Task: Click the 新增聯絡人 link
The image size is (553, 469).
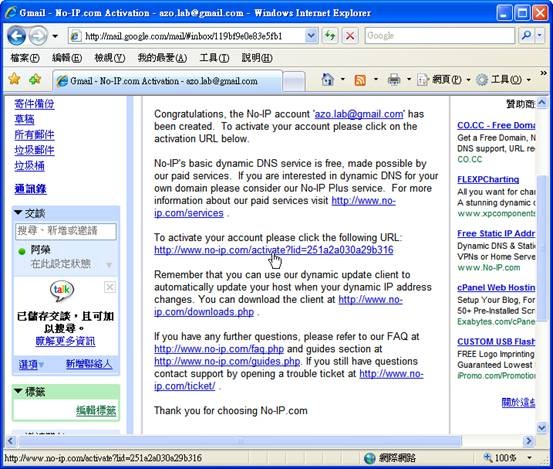Action: click(89, 364)
